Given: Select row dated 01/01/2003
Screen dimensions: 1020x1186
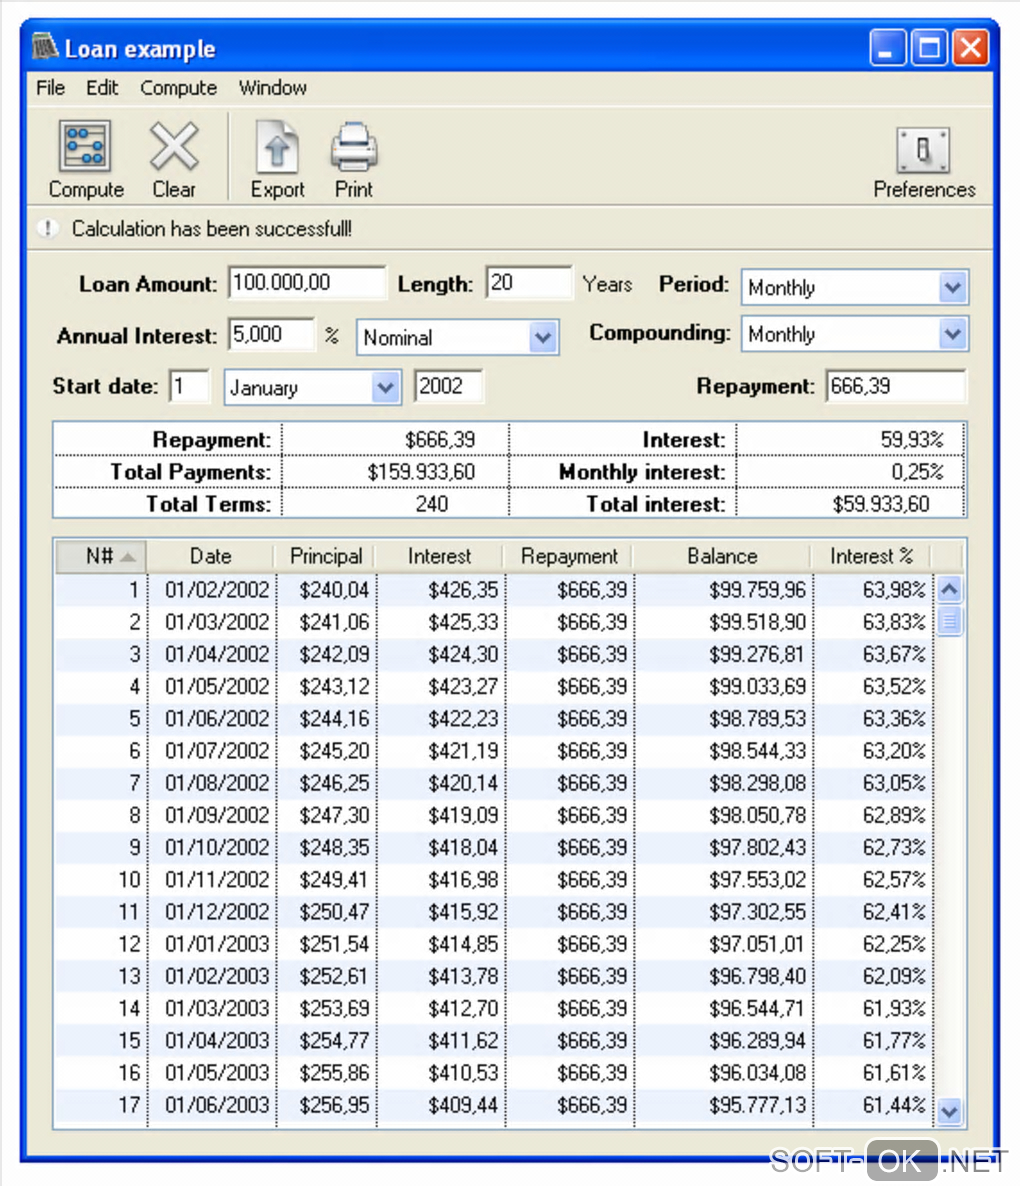Looking at the screenshot, I should coord(494,944).
